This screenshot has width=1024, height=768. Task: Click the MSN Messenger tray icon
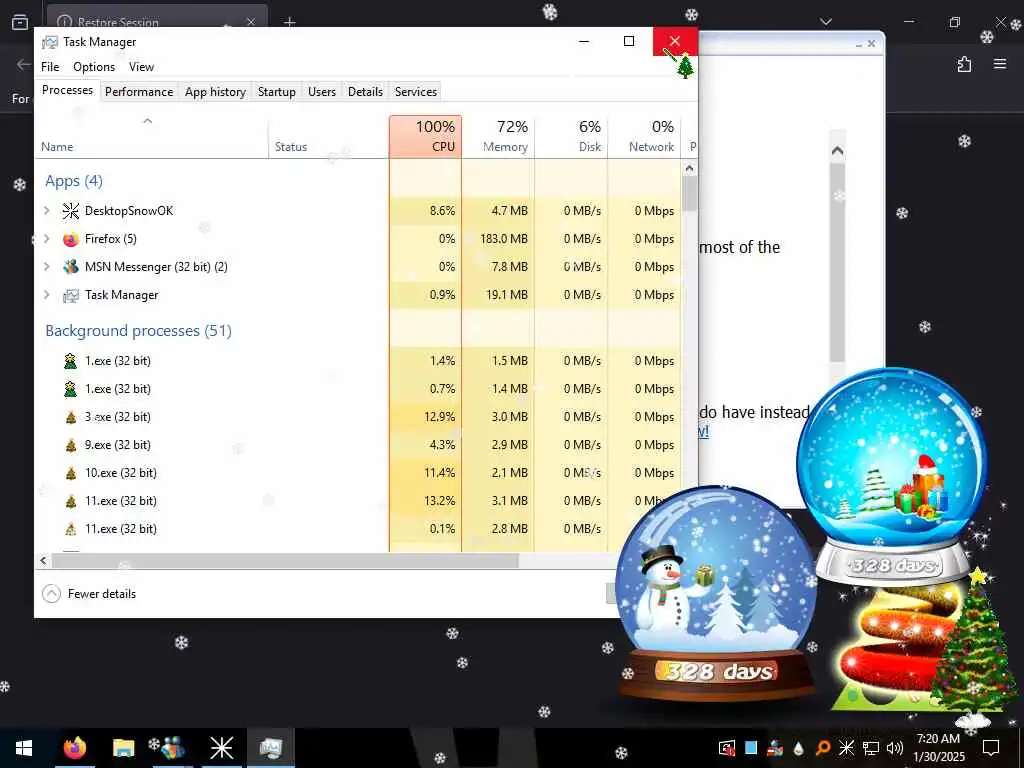click(x=775, y=748)
